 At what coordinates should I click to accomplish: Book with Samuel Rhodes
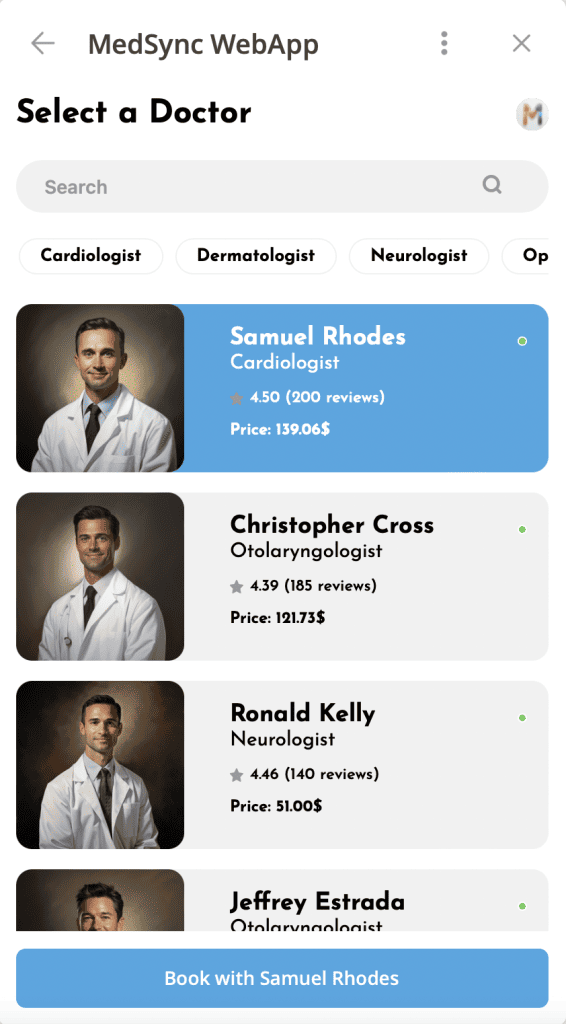[282, 978]
